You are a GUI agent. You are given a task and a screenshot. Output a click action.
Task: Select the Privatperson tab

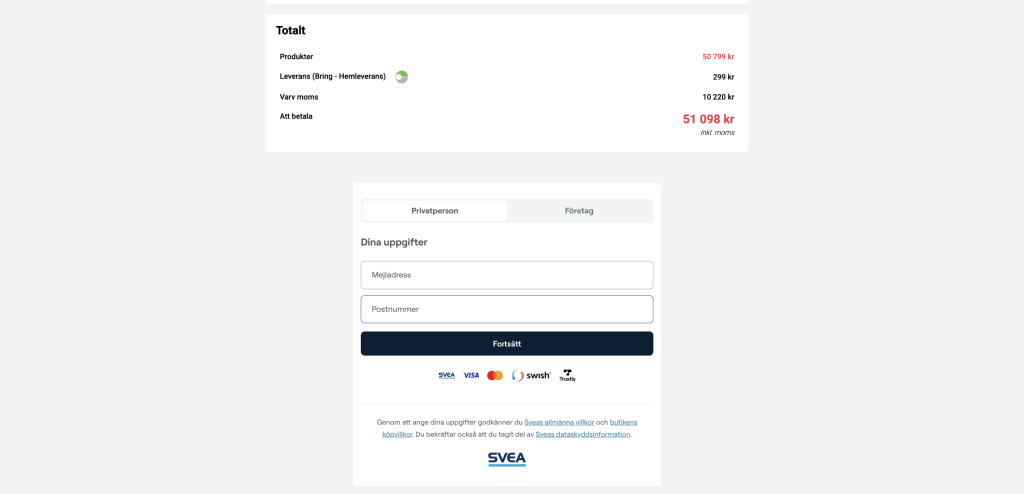click(435, 211)
